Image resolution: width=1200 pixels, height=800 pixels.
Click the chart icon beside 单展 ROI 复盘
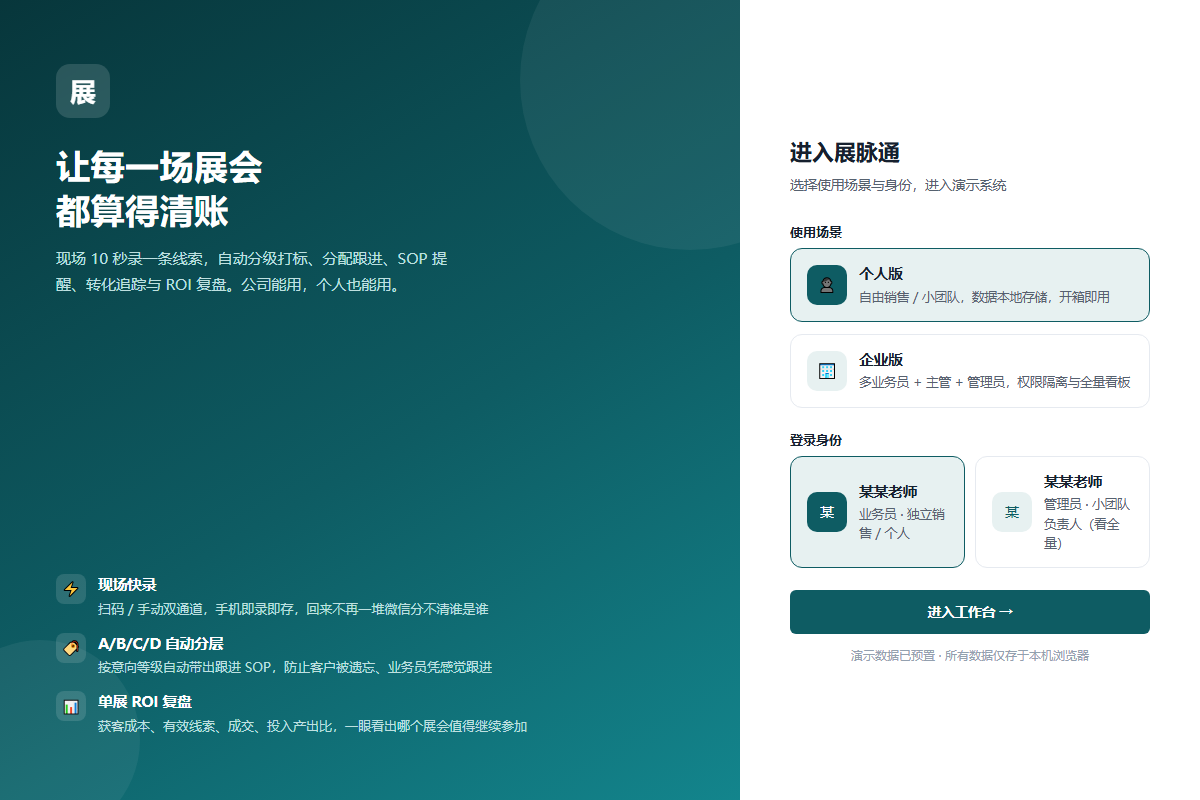click(71, 706)
